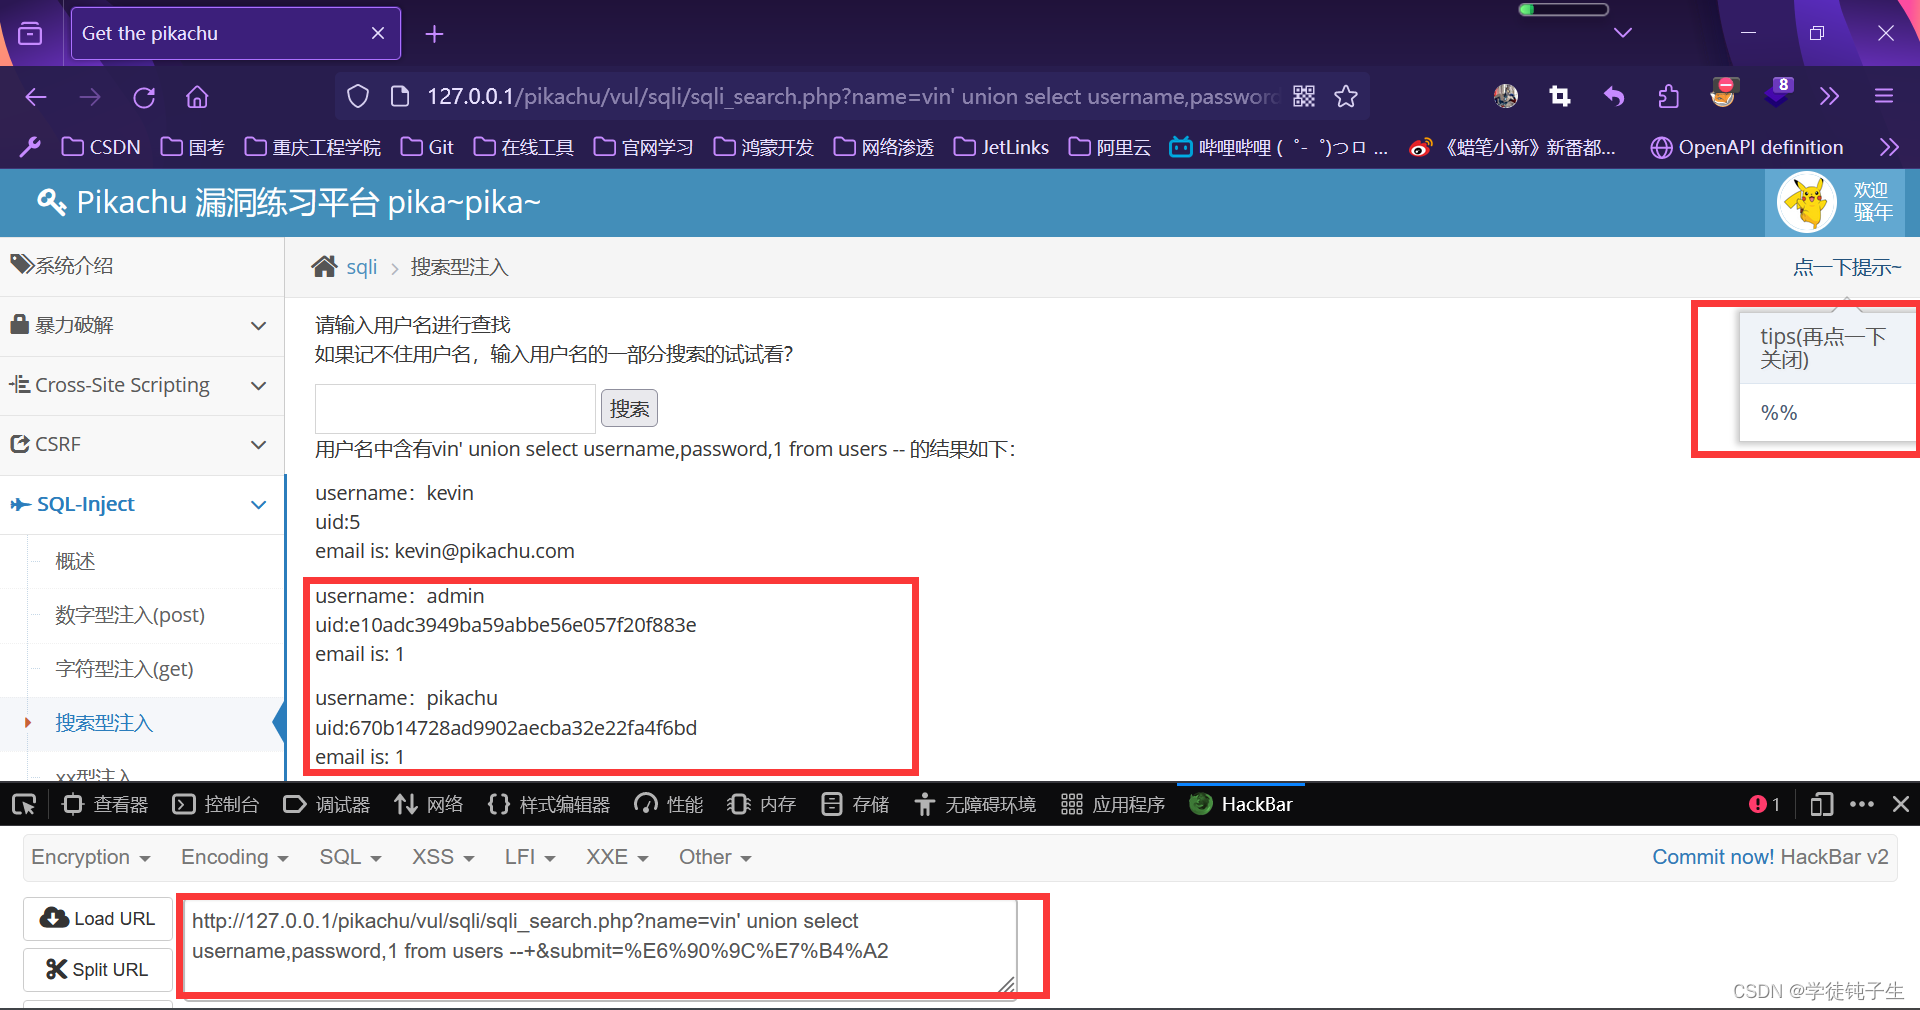Open the screenshot crop tool icon
Screen dimensions: 1920x1010
pos(1560,96)
